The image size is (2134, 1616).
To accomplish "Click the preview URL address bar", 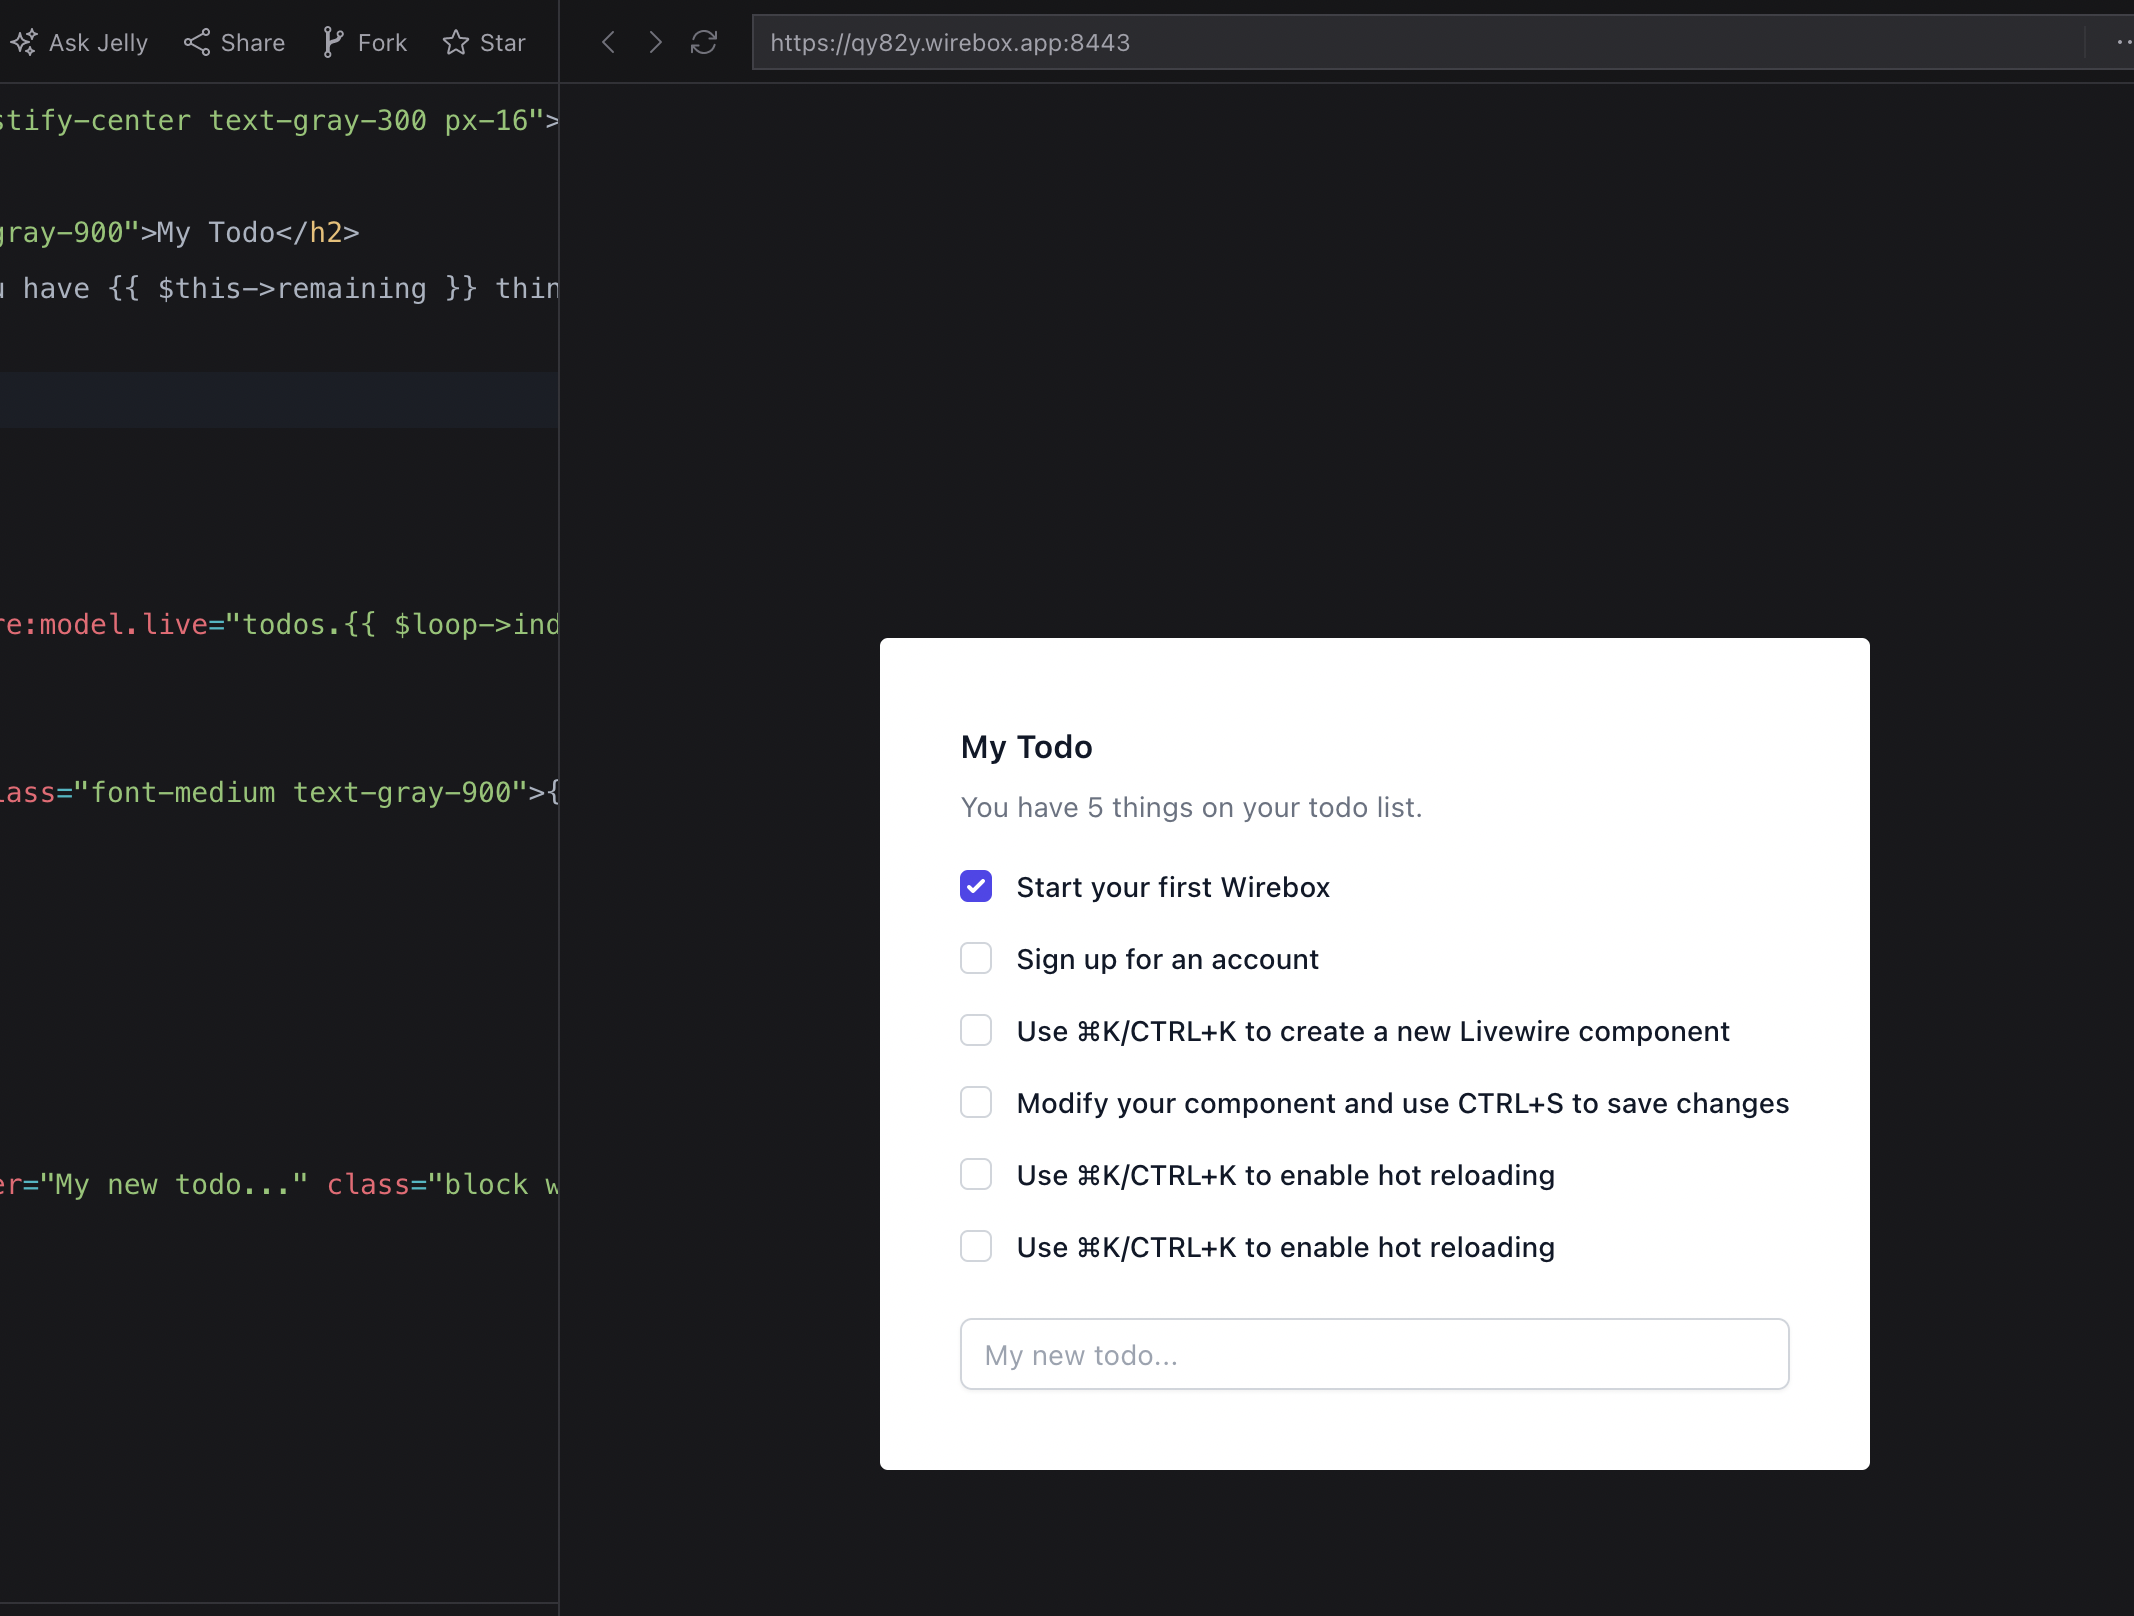I will (x=1420, y=42).
